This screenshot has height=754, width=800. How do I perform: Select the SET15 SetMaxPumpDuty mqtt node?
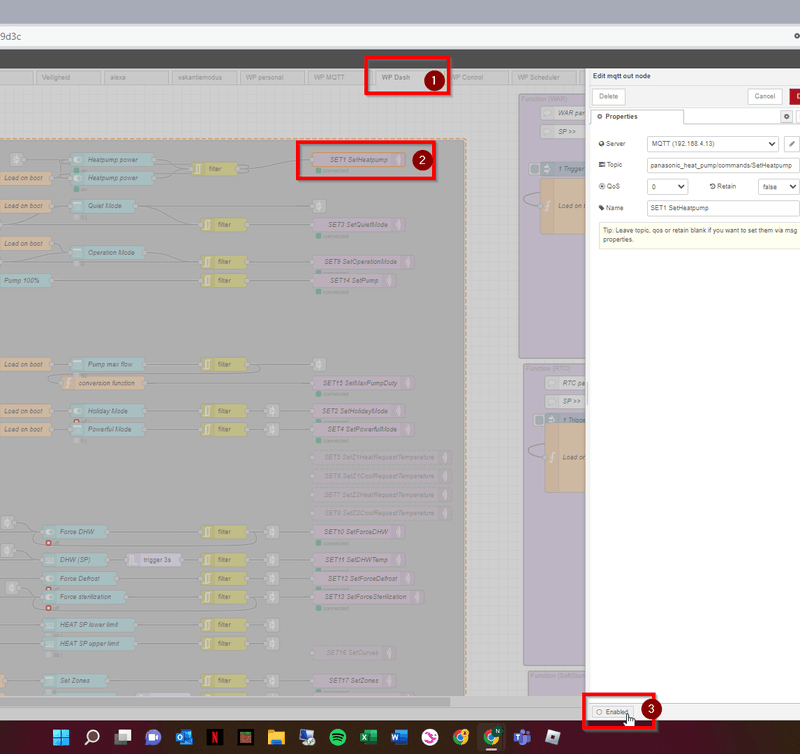point(363,383)
